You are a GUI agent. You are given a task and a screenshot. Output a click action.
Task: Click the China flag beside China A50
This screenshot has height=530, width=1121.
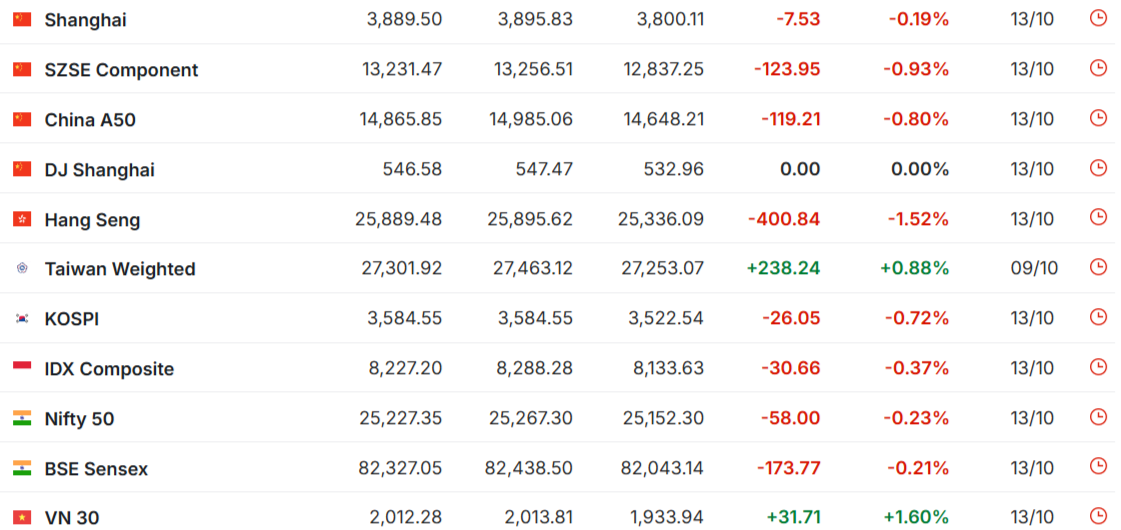point(22,119)
